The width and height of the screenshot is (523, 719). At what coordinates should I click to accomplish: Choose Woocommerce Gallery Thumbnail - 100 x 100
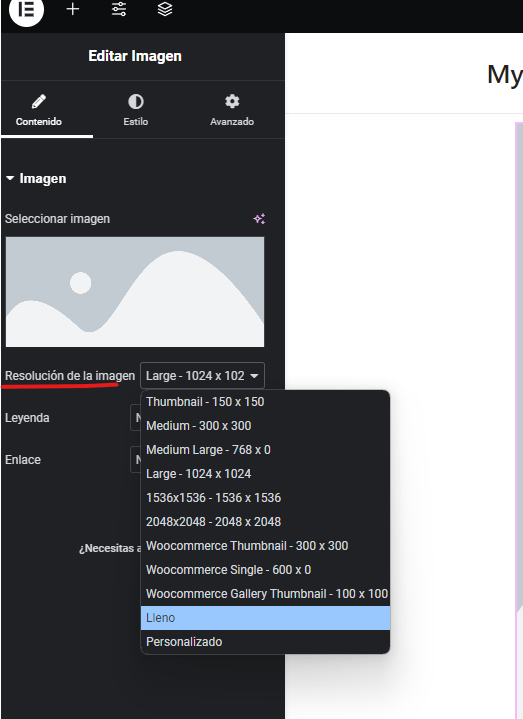(265, 594)
